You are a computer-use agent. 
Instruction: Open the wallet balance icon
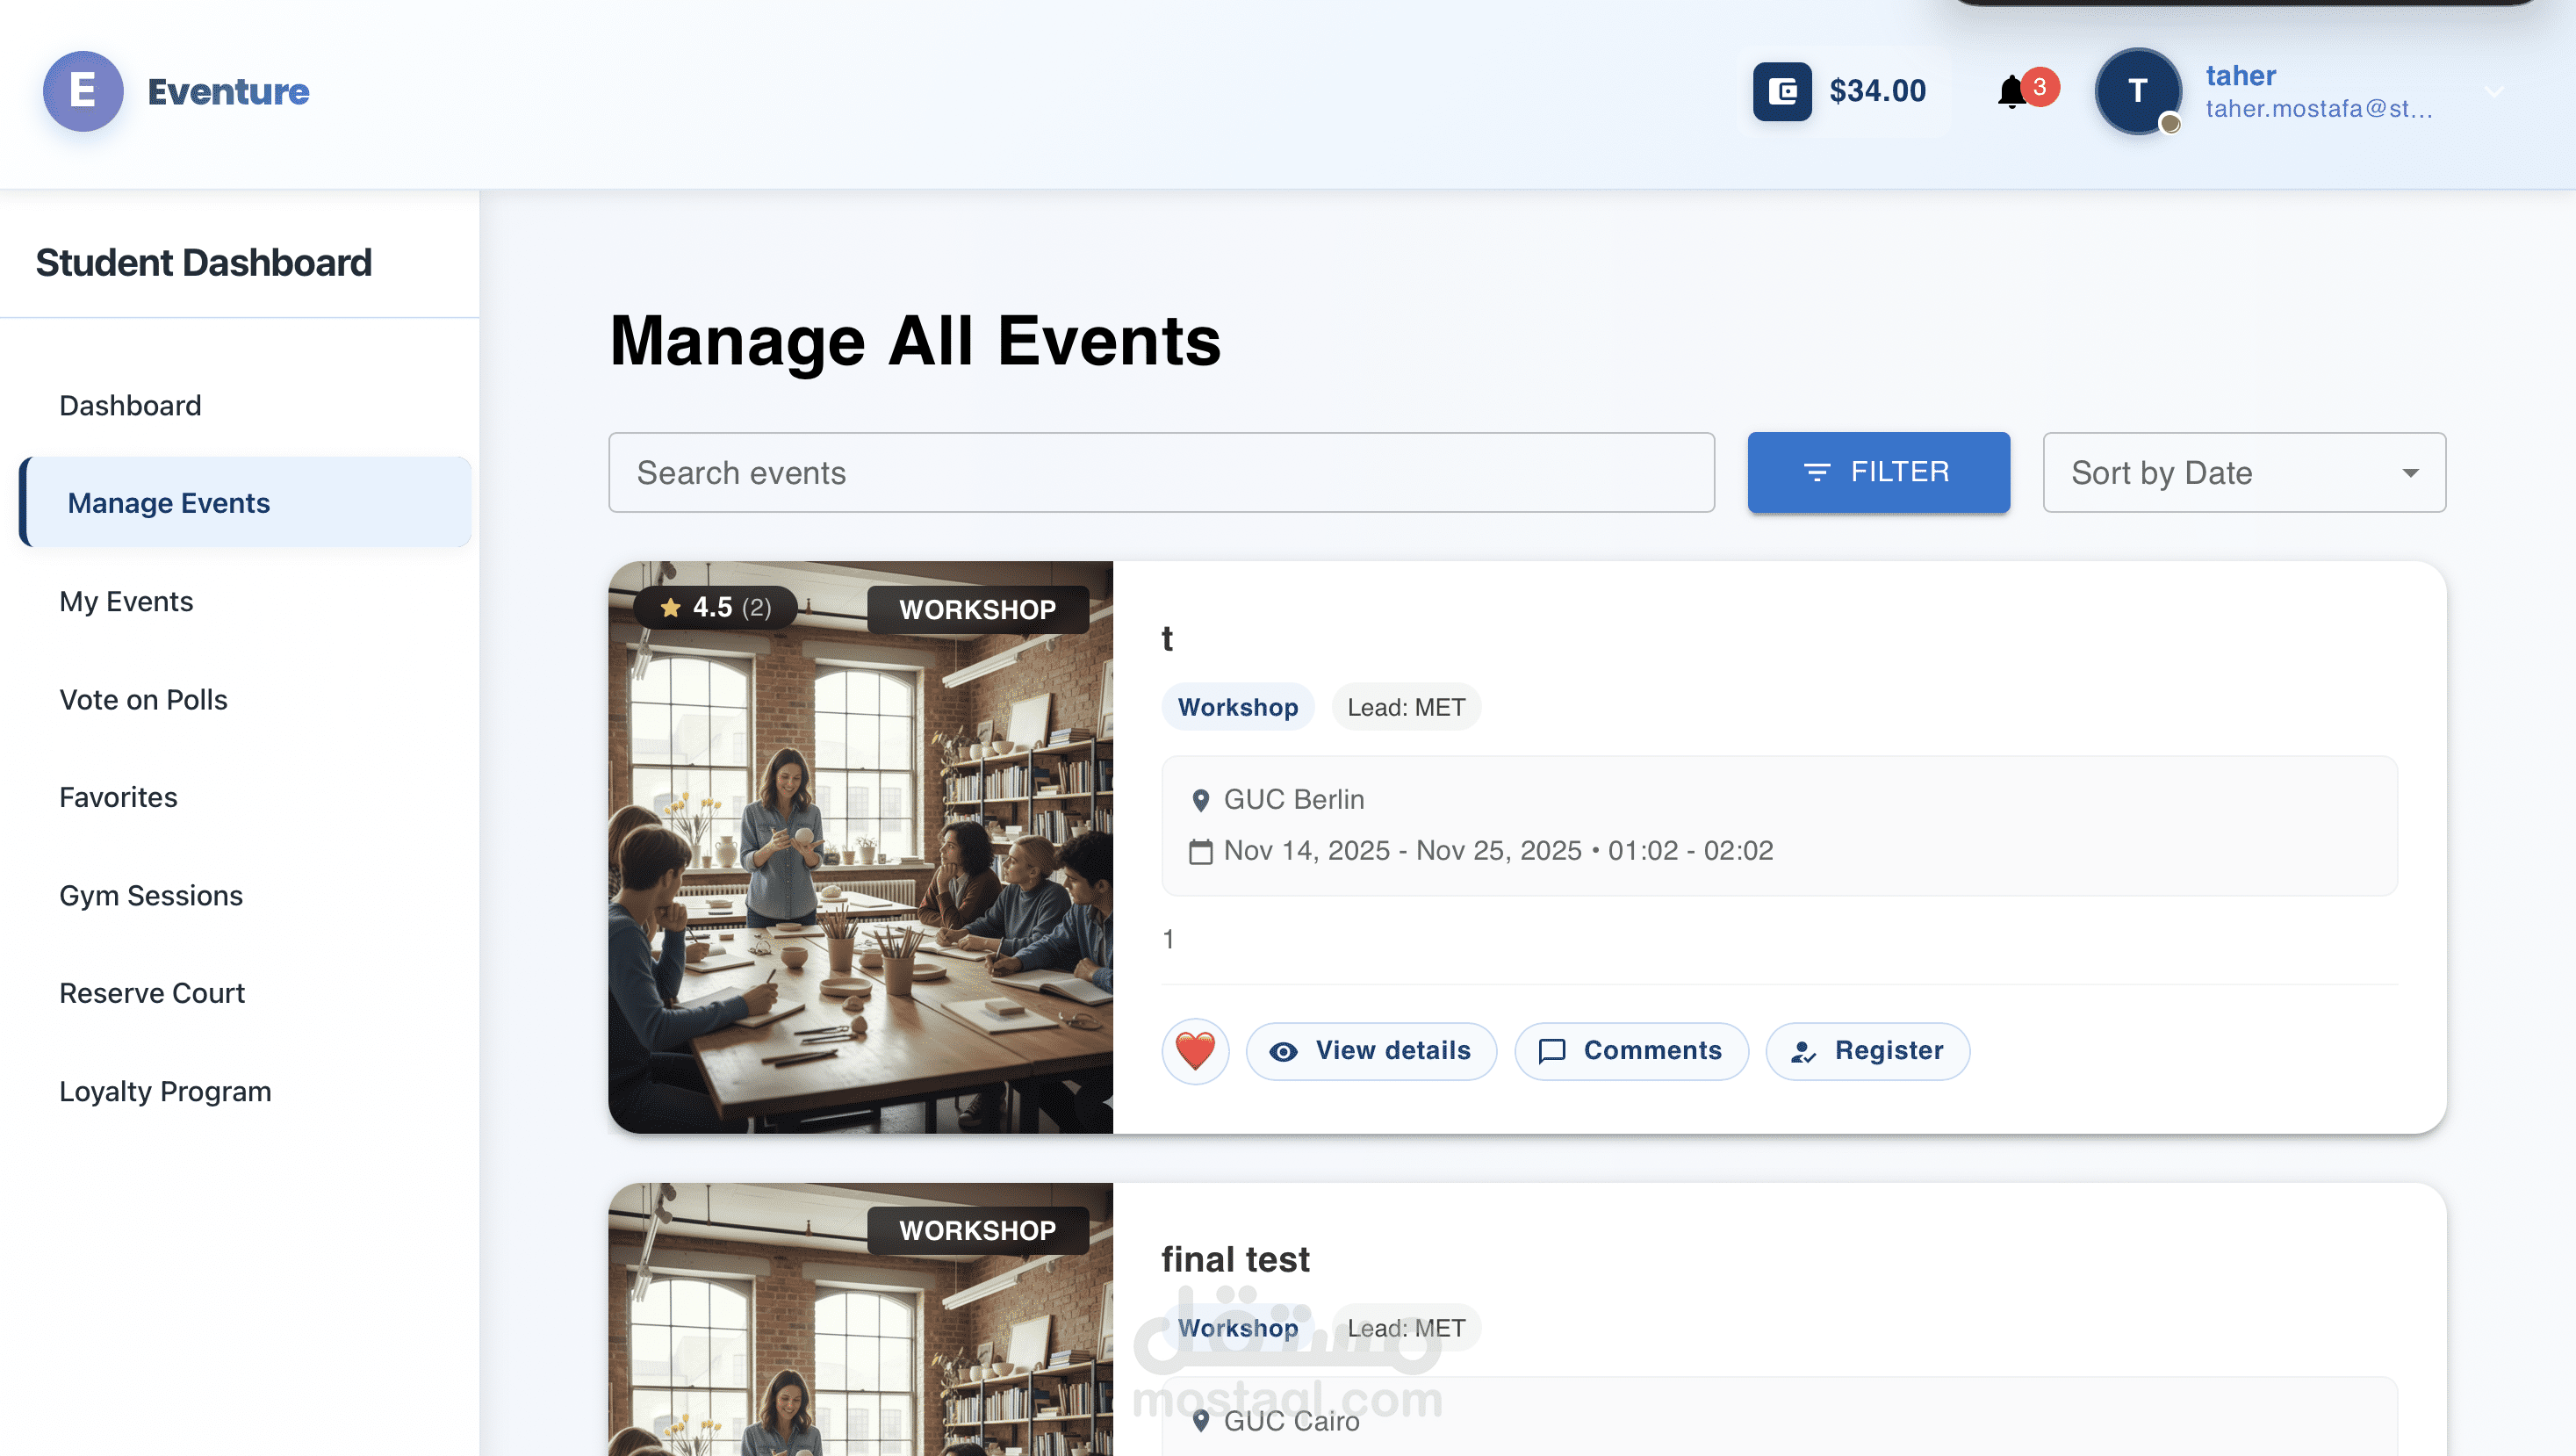1782,91
